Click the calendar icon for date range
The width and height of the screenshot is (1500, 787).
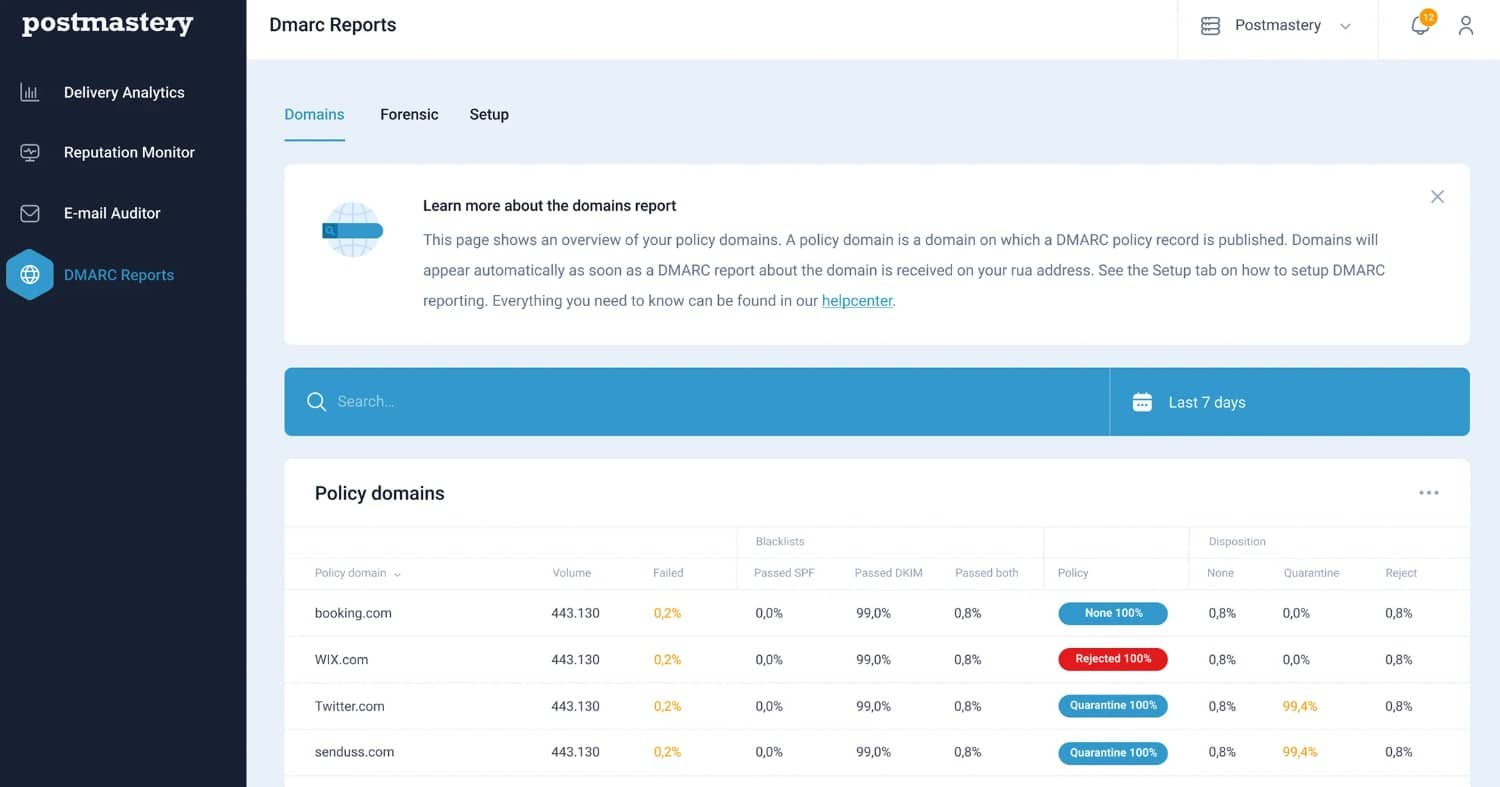click(x=1142, y=402)
